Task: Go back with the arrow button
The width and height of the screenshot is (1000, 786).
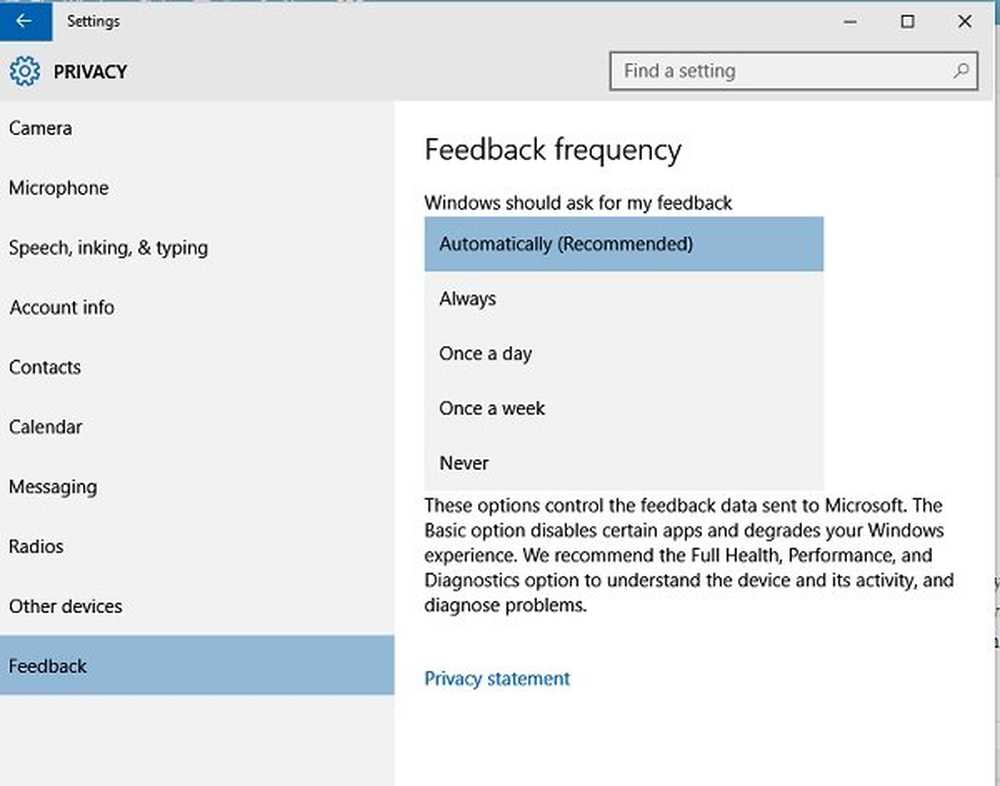Action: click(26, 21)
